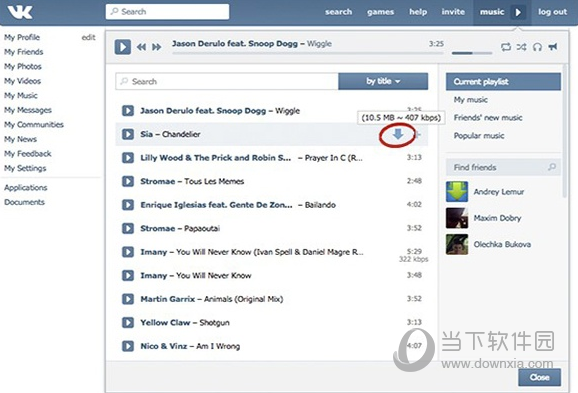Download the Sia – Chandelier track

tap(398, 134)
